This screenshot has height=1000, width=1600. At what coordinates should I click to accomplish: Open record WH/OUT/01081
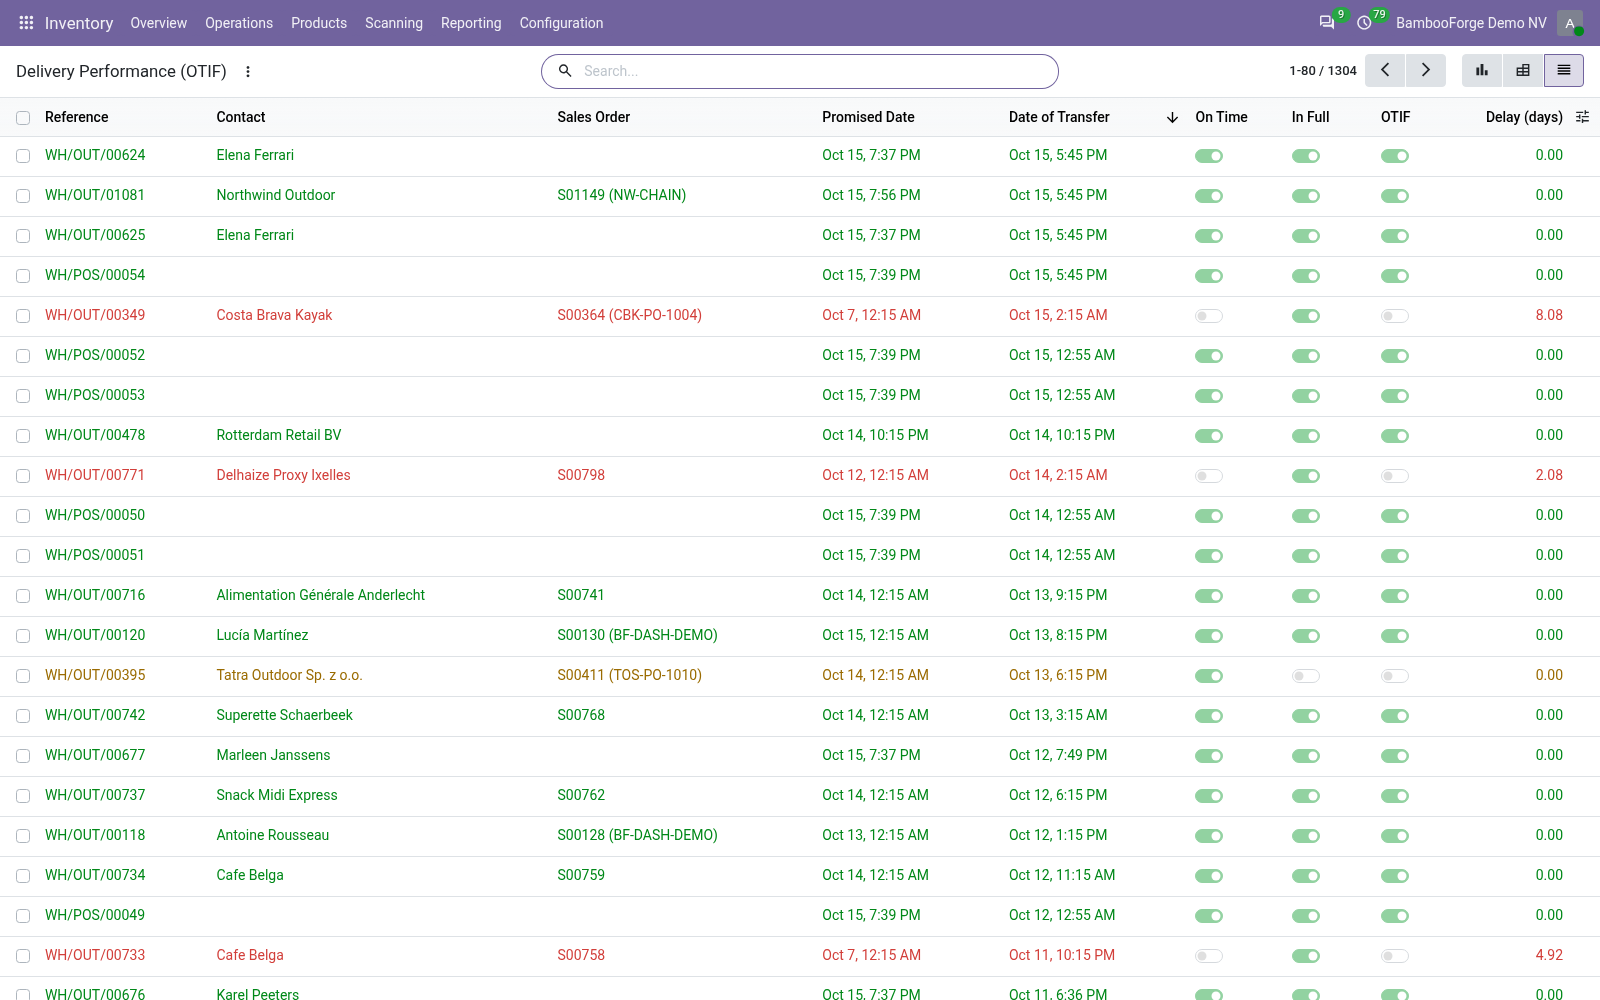click(95, 195)
